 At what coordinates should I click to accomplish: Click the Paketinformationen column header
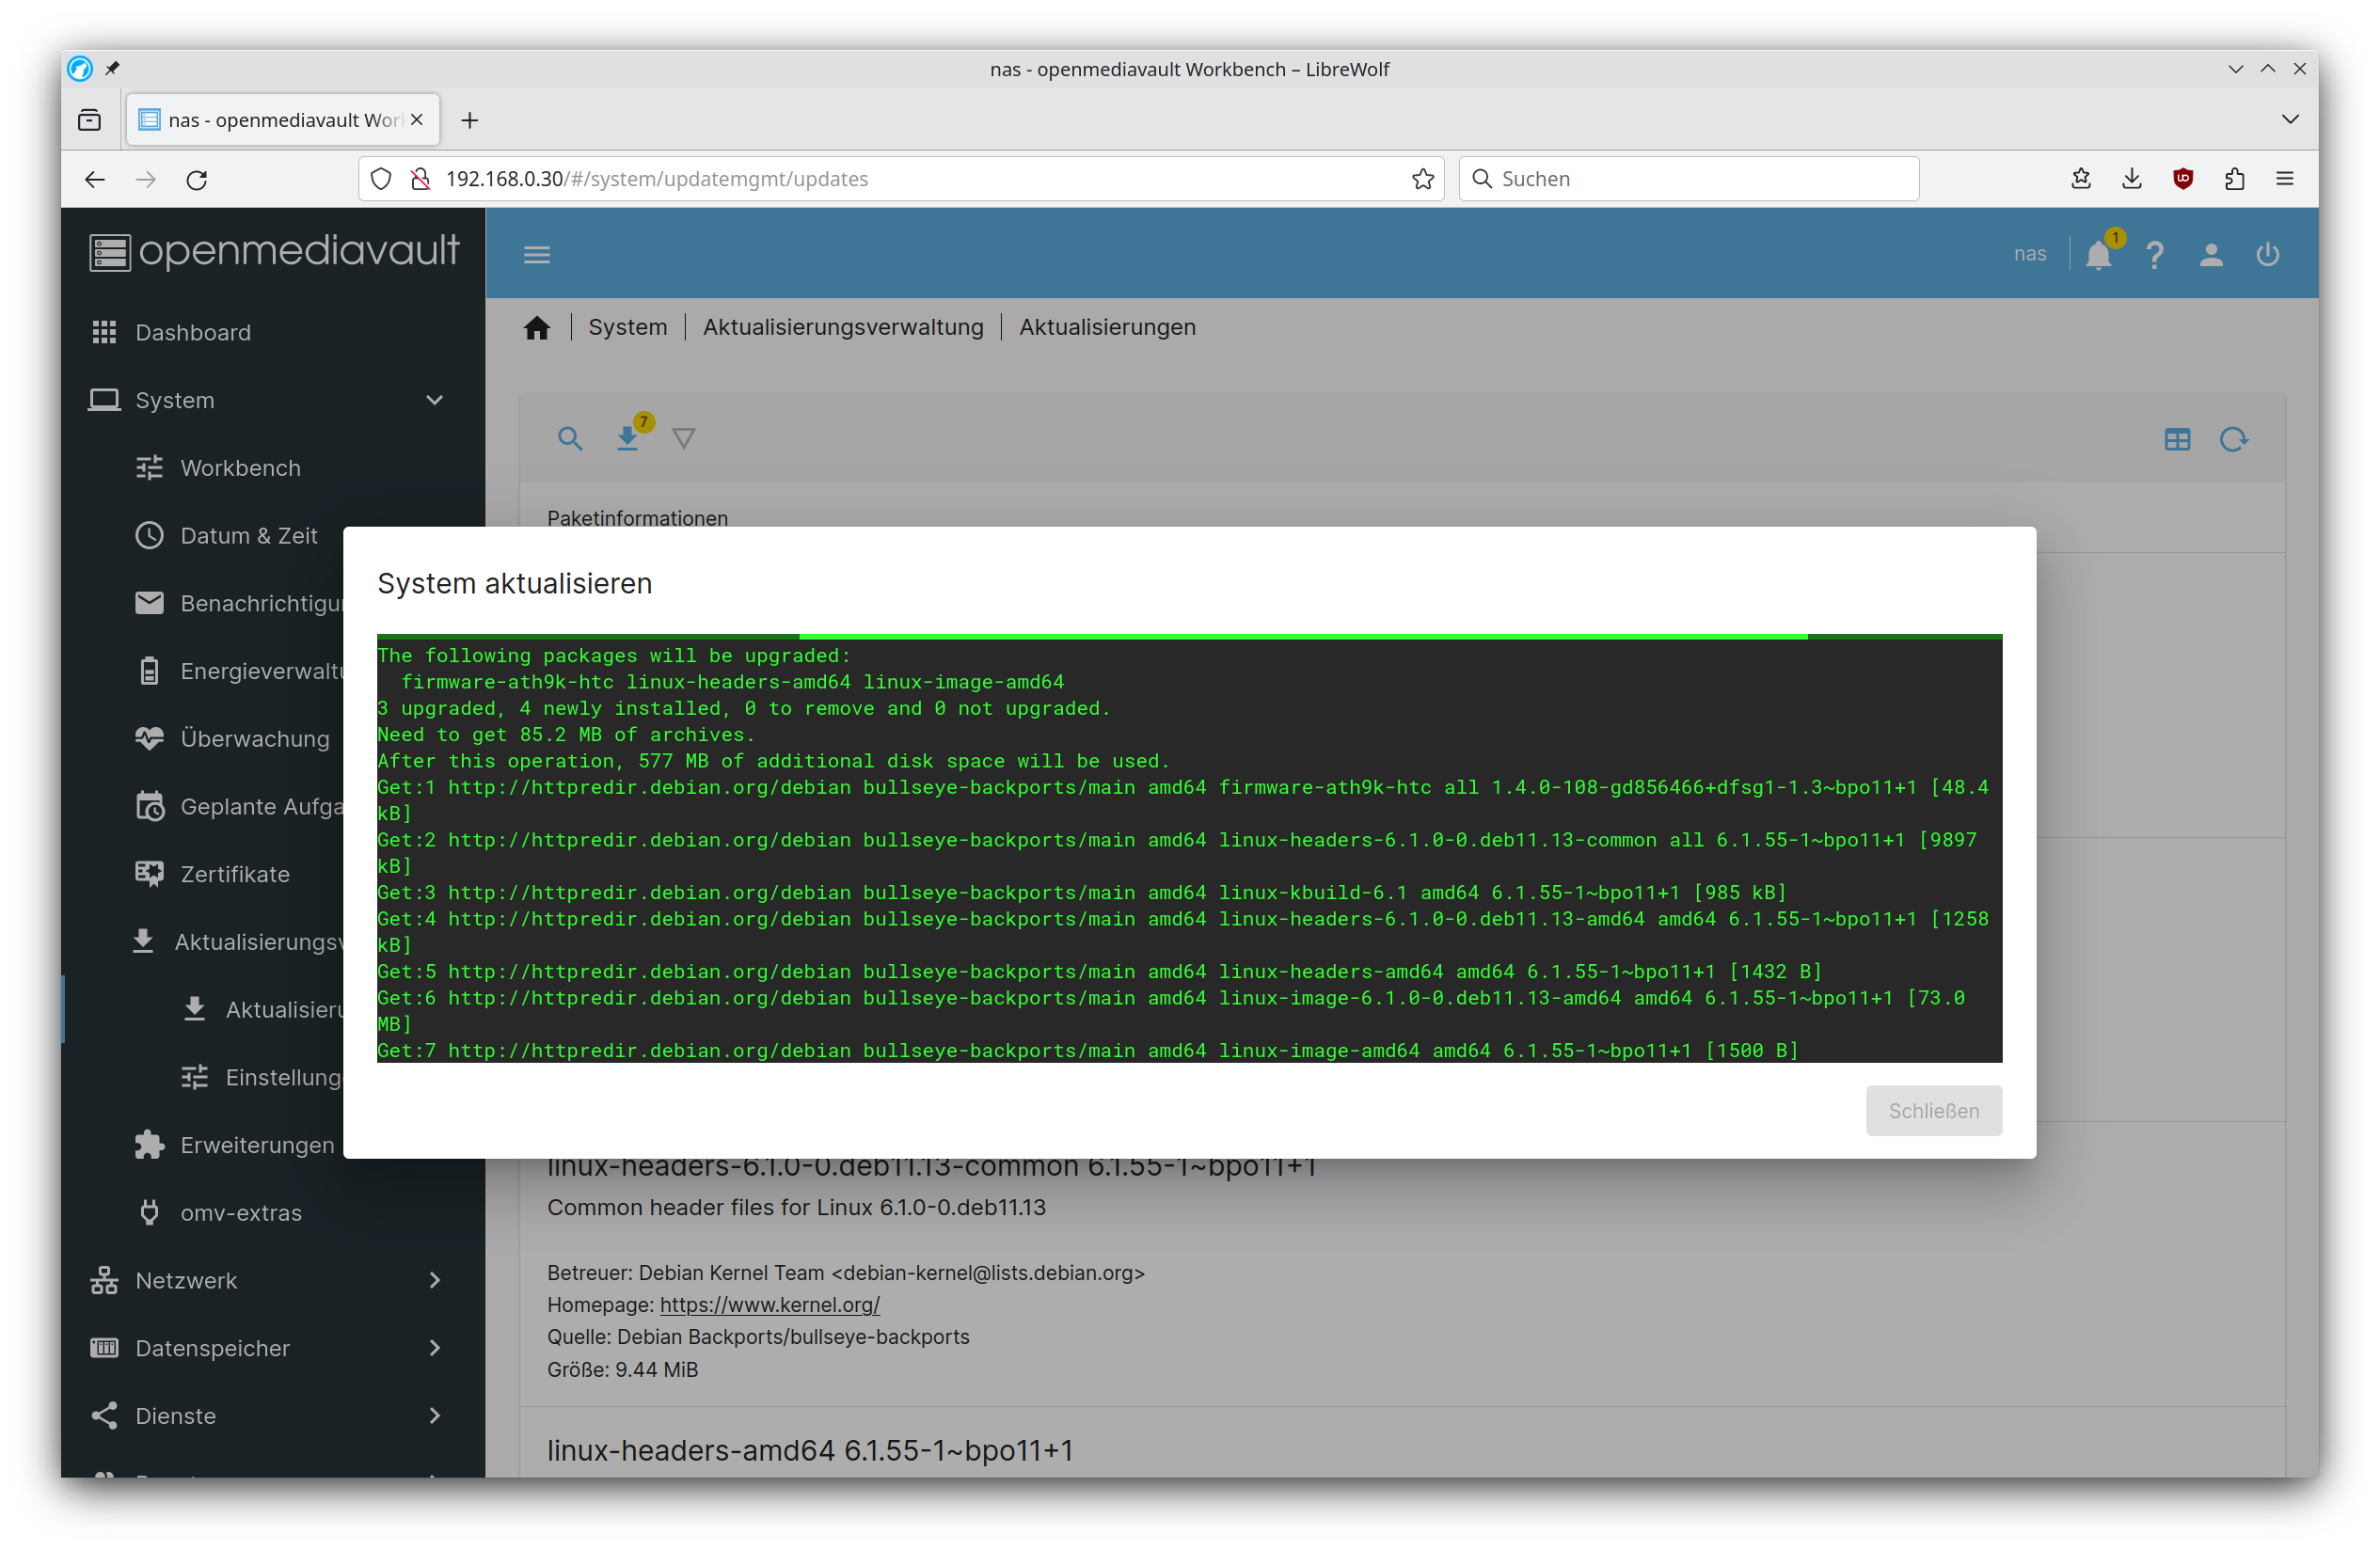(637, 517)
